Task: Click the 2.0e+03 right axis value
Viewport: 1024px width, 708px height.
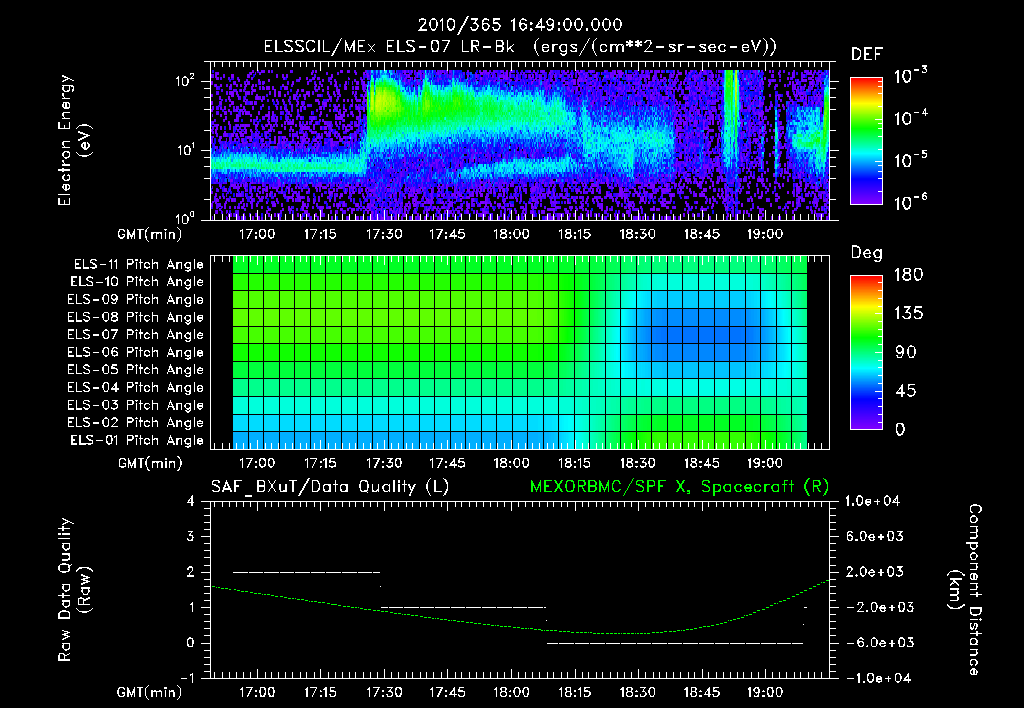Action: click(x=875, y=572)
